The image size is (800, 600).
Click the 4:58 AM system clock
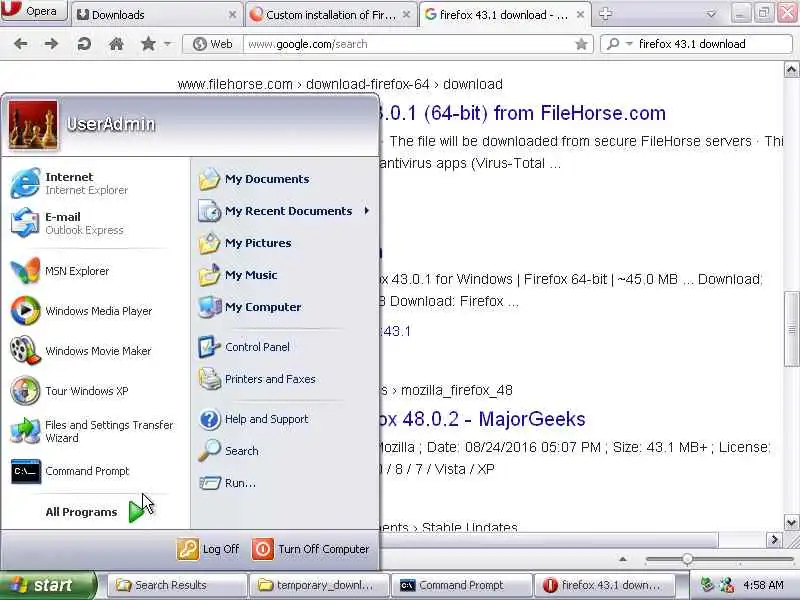(763, 585)
